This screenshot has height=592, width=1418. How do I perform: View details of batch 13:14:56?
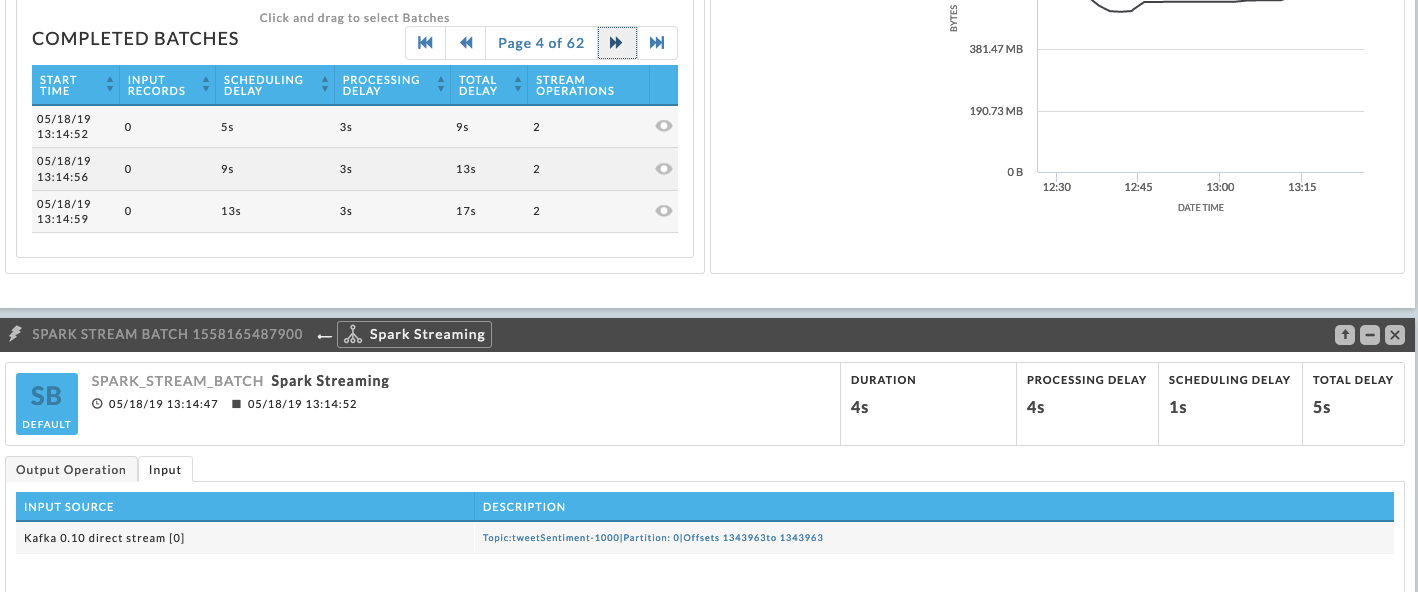click(663, 169)
